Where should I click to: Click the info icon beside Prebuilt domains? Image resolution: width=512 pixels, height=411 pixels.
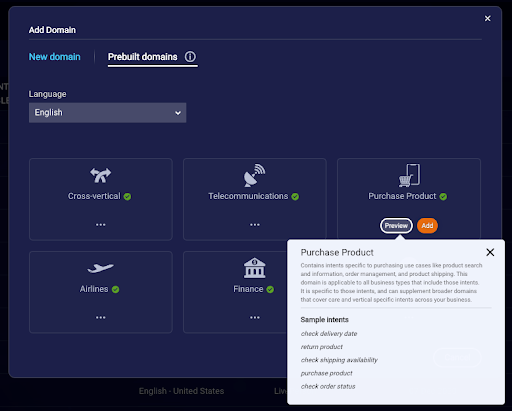(190, 57)
